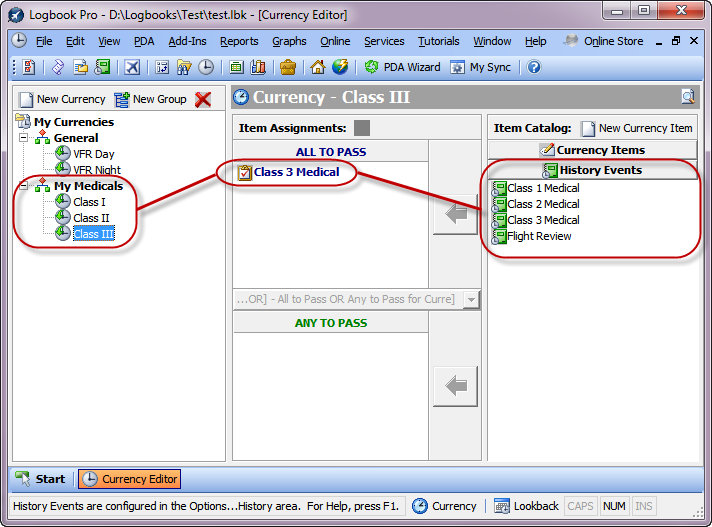The width and height of the screenshot is (712, 527).
Task: Click New Currency button
Action: tap(62, 99)
